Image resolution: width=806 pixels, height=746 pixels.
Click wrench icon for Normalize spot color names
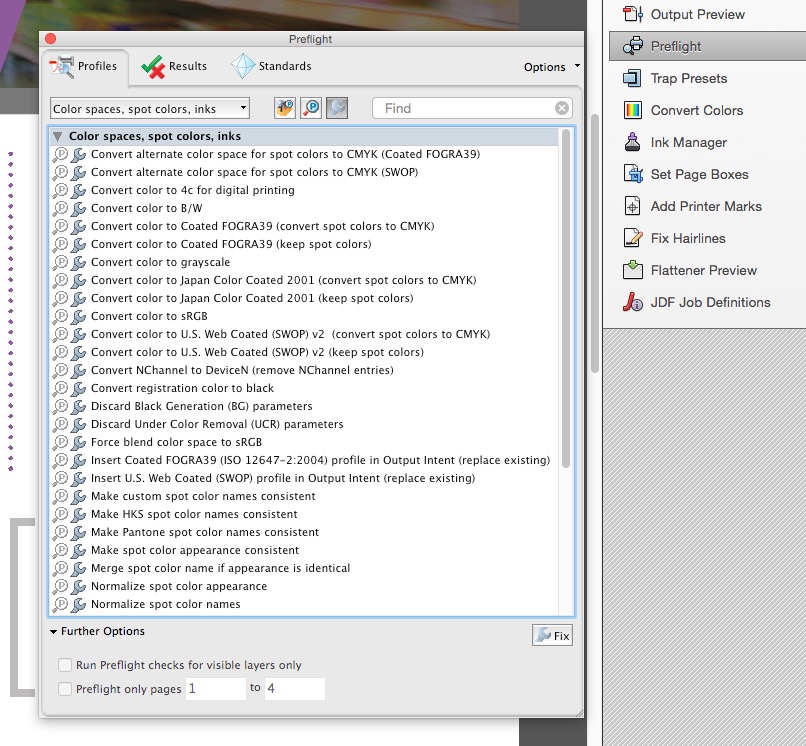coord(78,604)
